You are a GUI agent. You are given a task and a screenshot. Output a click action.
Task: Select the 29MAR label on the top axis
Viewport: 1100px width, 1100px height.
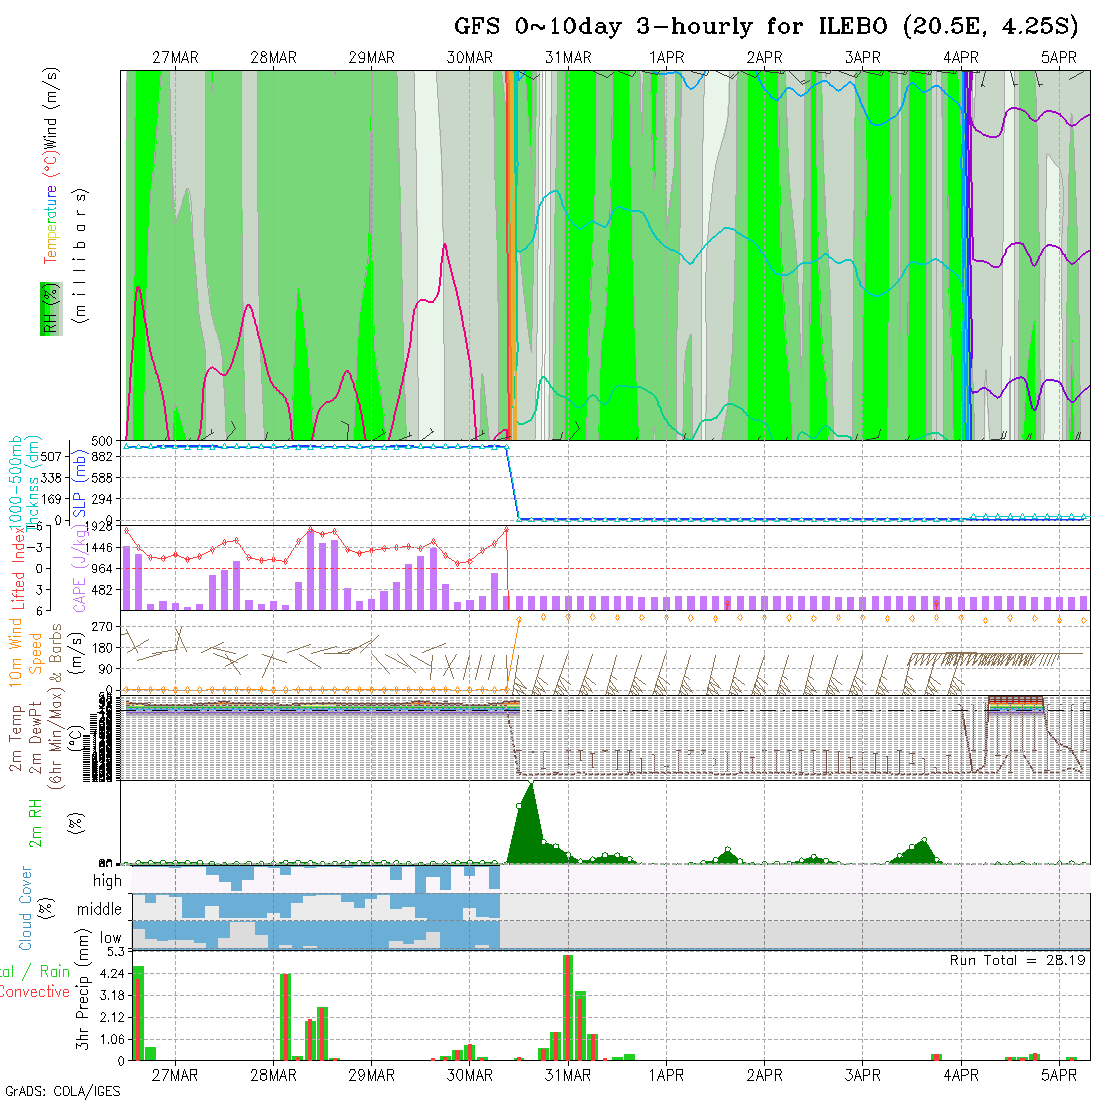[x=372, y=58]
